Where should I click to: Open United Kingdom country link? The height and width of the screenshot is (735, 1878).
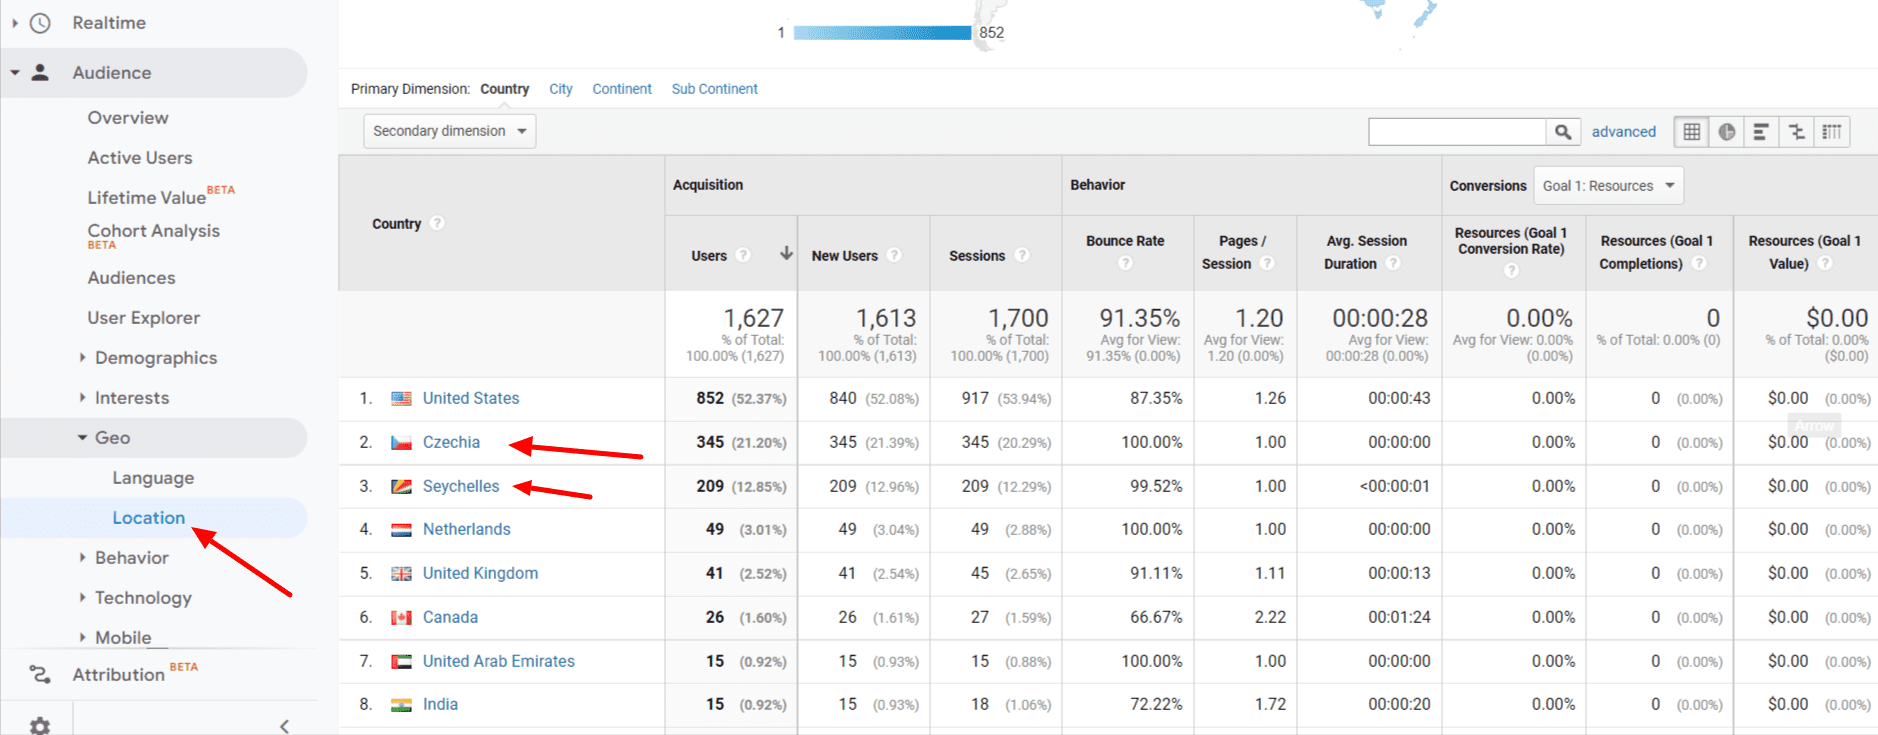coord(480,573)
